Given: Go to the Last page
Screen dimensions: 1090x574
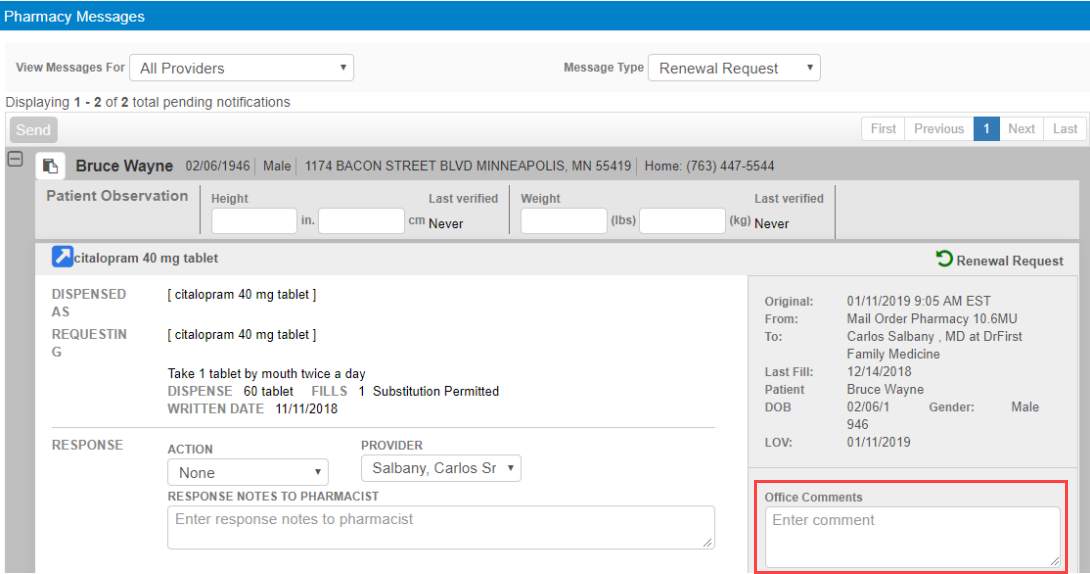Looking at the screenshot, I should click(x=1065, y=129).
